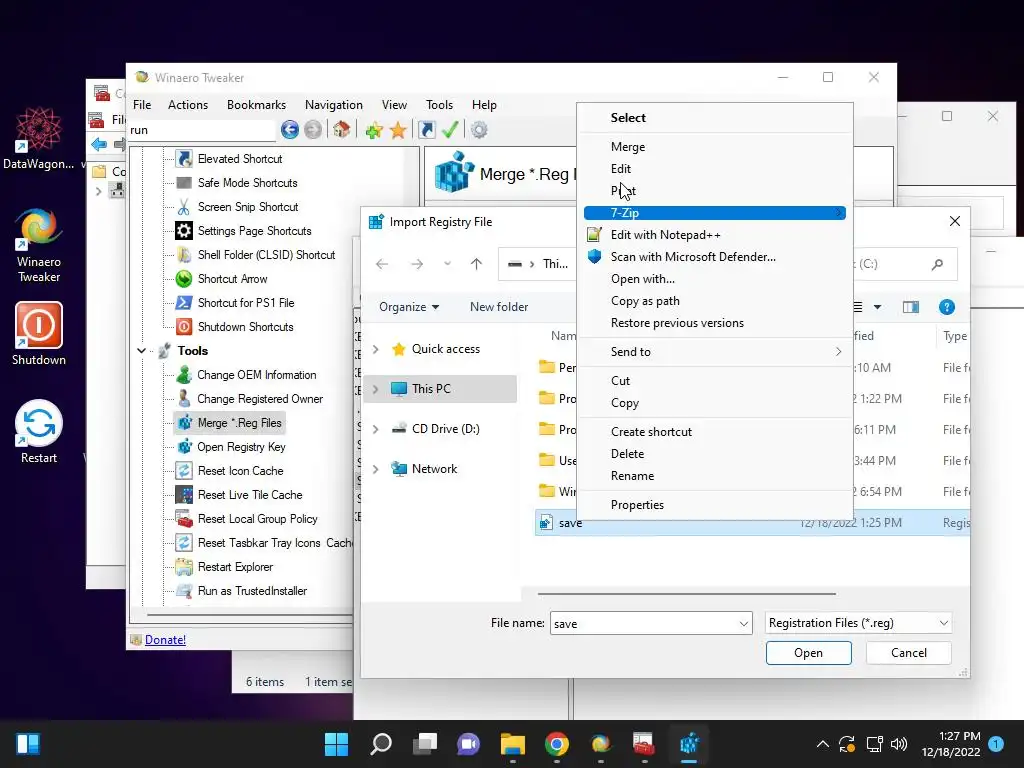
Task: Open the Bookmarks menu in Winaero Tweaker
Action: click(x=256, y=104)
